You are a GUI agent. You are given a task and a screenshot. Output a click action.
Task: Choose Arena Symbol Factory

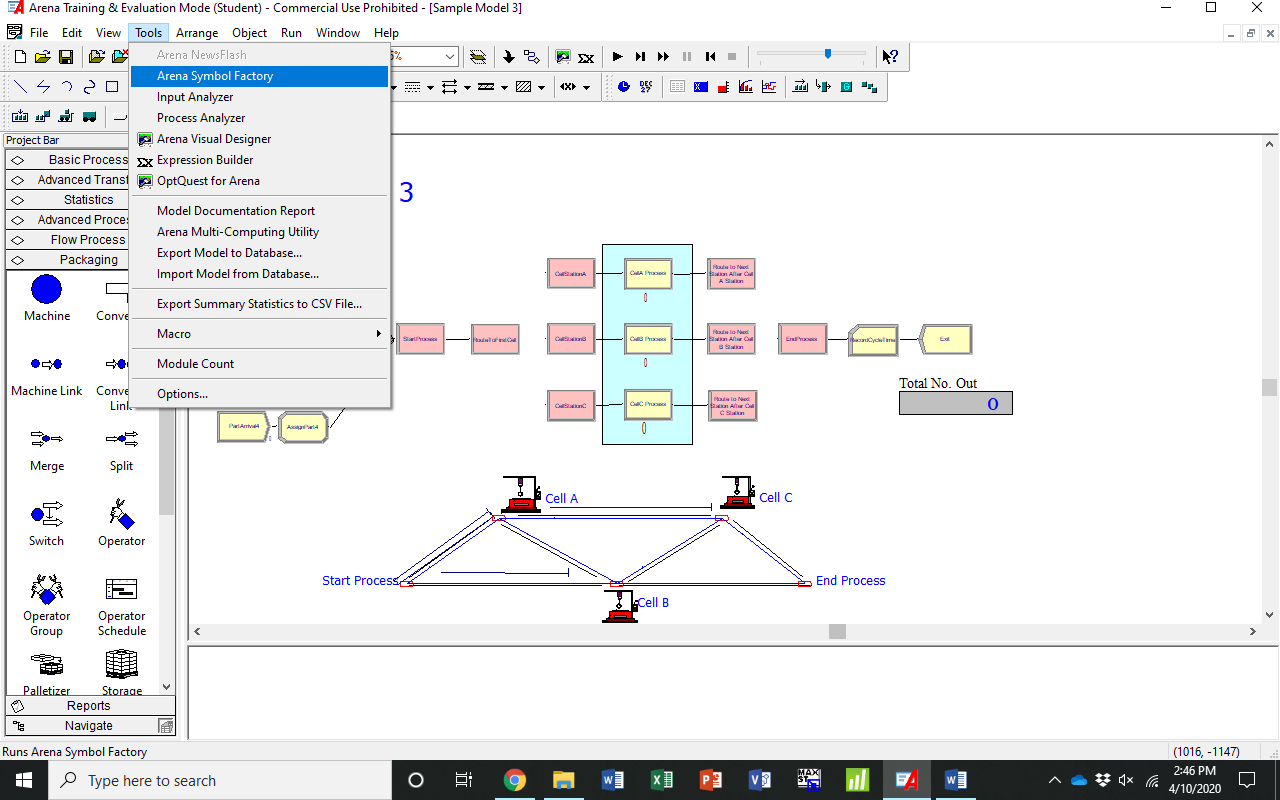coord(260,76)
